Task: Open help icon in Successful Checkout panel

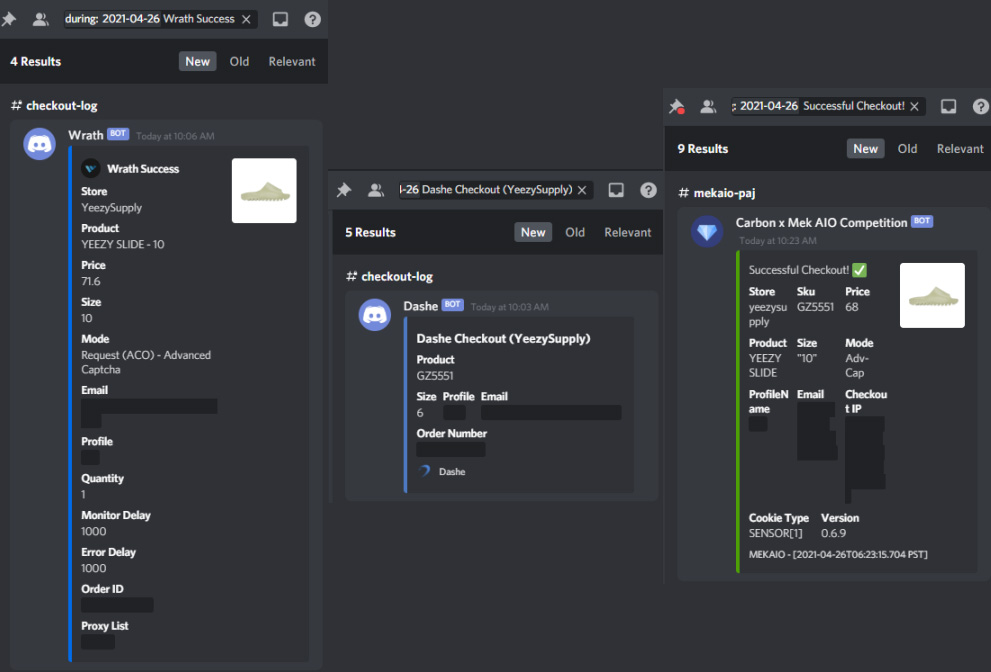Action: (980, 106)
